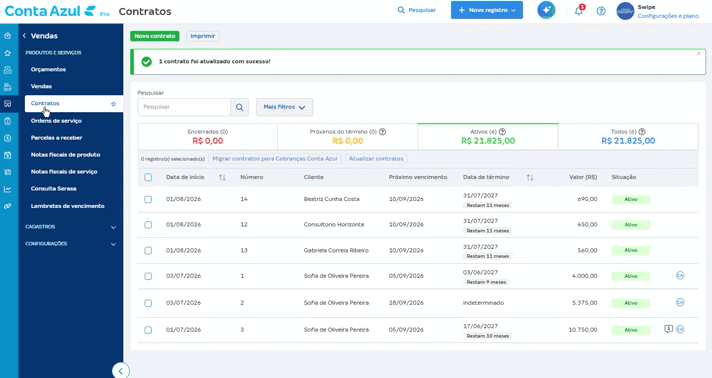Screen dimensions: 712x378
Task: Click help icon next to Ativos (6)
Action: pyautogui.click(x=502, y=132)
